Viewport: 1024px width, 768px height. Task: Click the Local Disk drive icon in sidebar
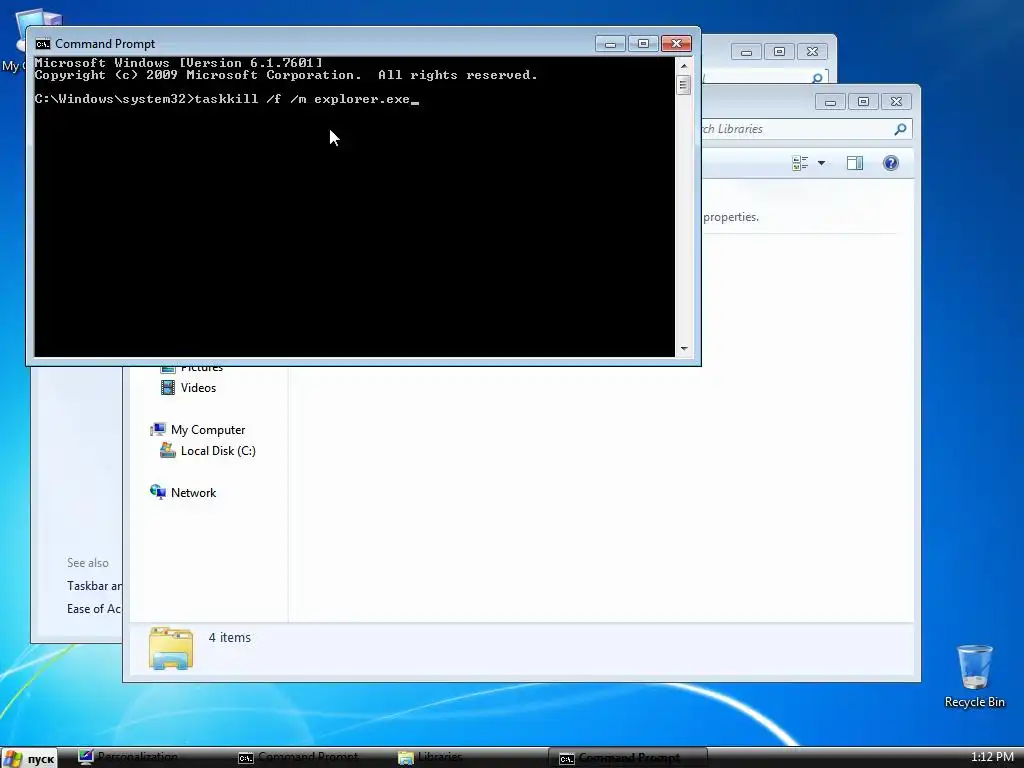tap(168, 450)
